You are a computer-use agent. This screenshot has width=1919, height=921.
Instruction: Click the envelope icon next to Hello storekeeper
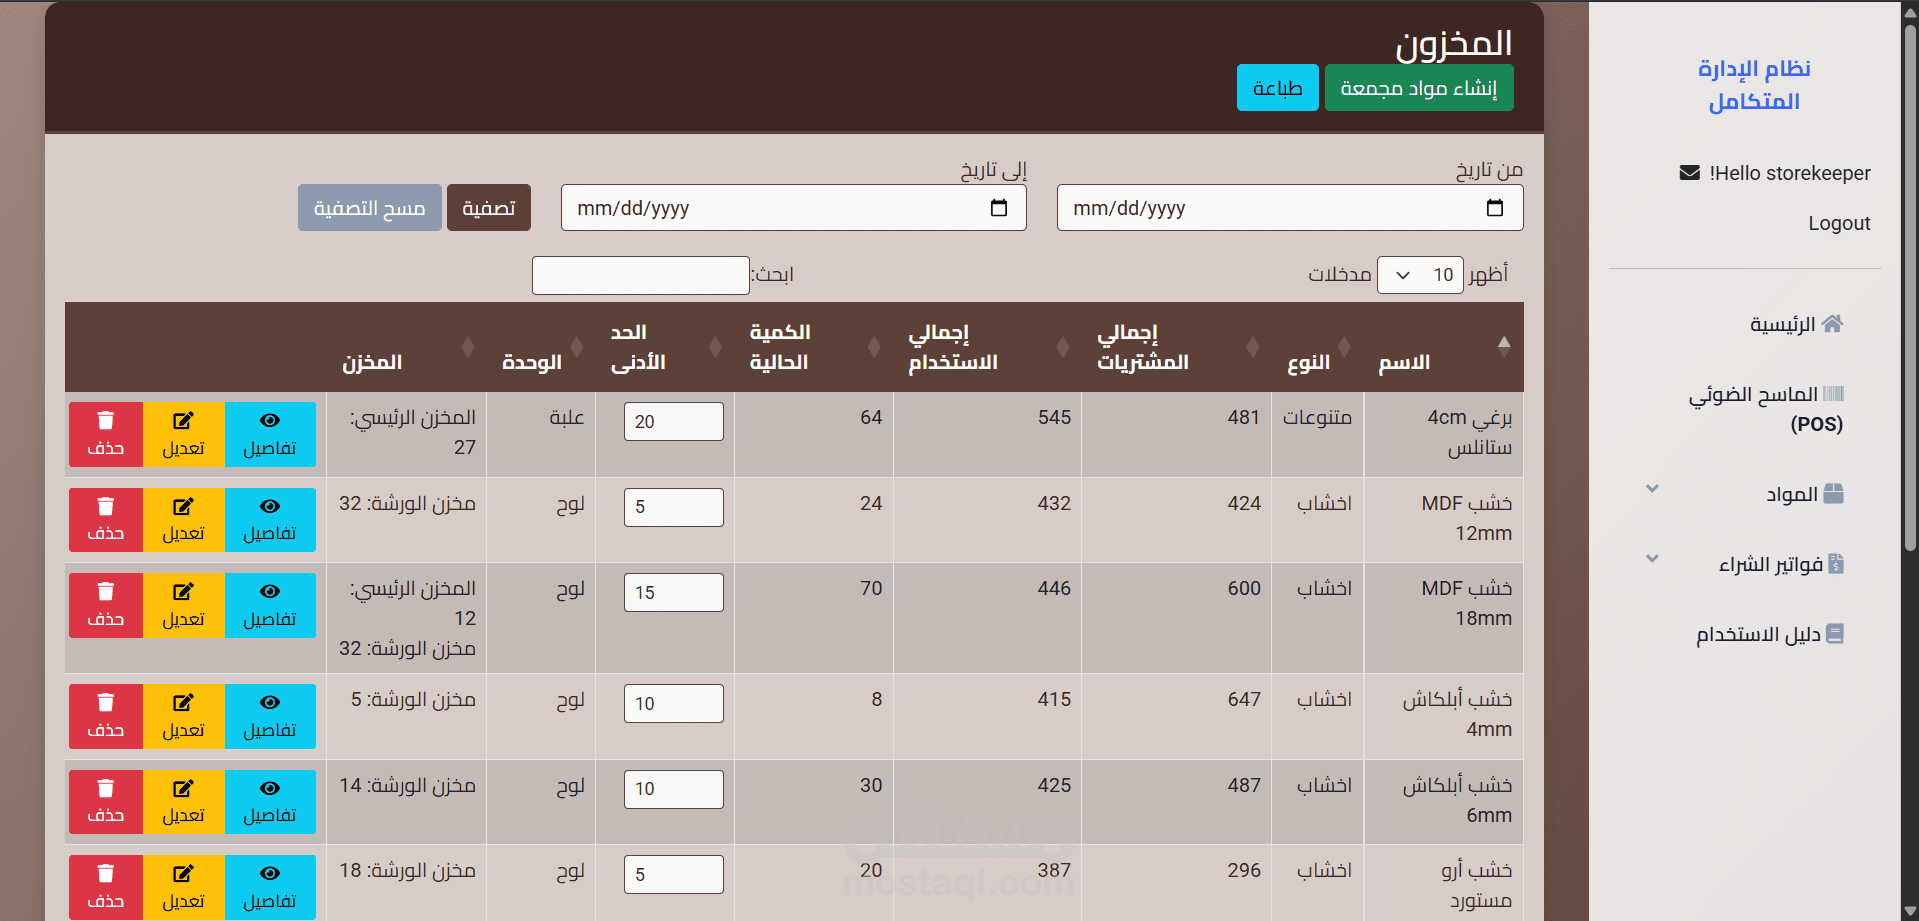(x=1690, y=173)
